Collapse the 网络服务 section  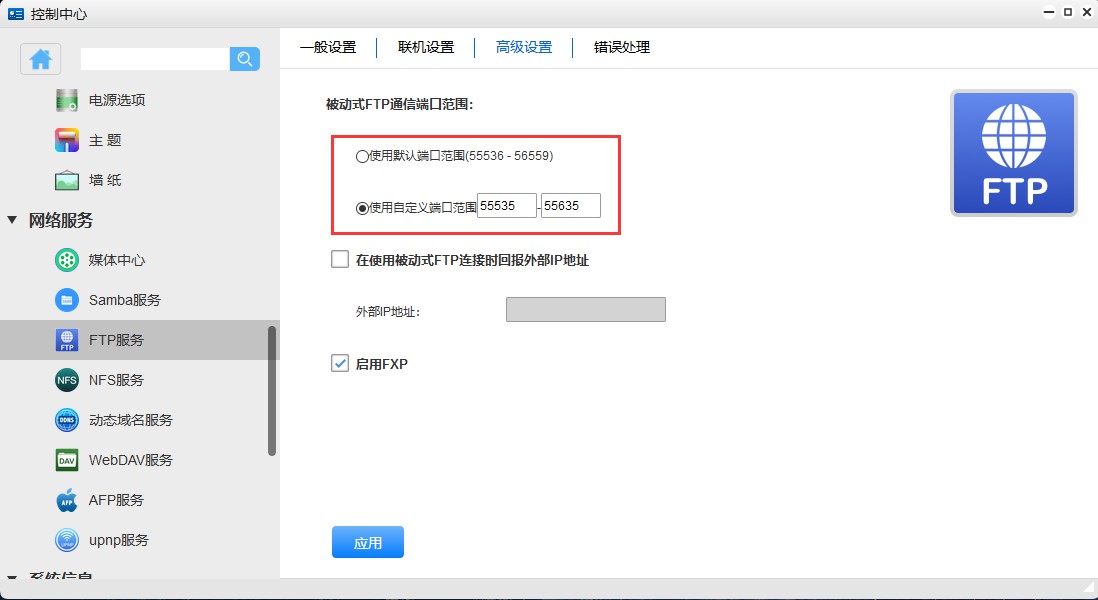(x=13, y=220)
